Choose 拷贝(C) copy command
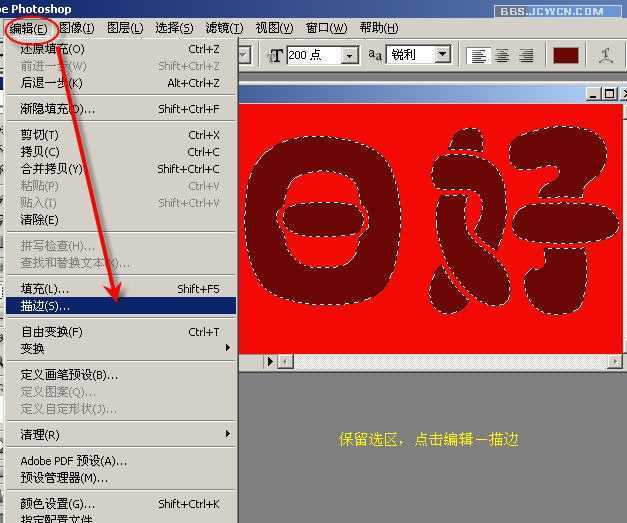 [121, 152]
